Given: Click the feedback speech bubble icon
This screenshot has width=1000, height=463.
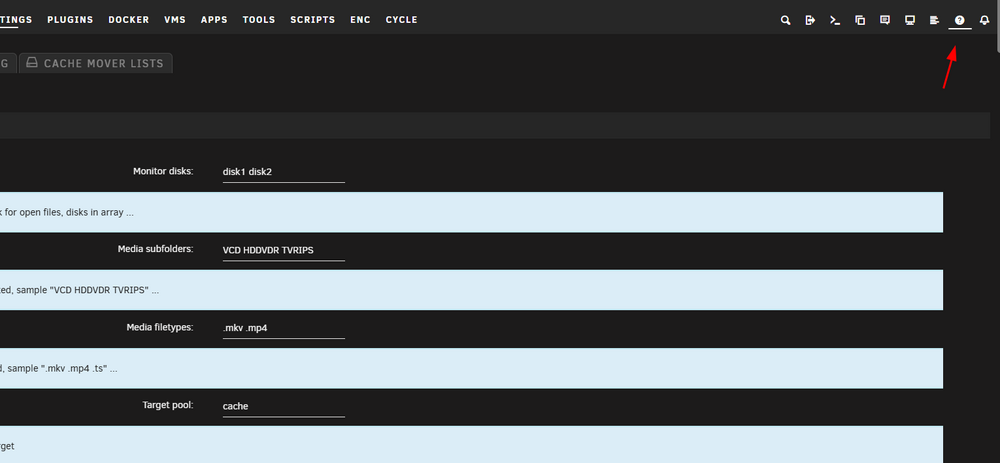Looking at the screenshot, I should pyautogui.click(x=885, y=20).
